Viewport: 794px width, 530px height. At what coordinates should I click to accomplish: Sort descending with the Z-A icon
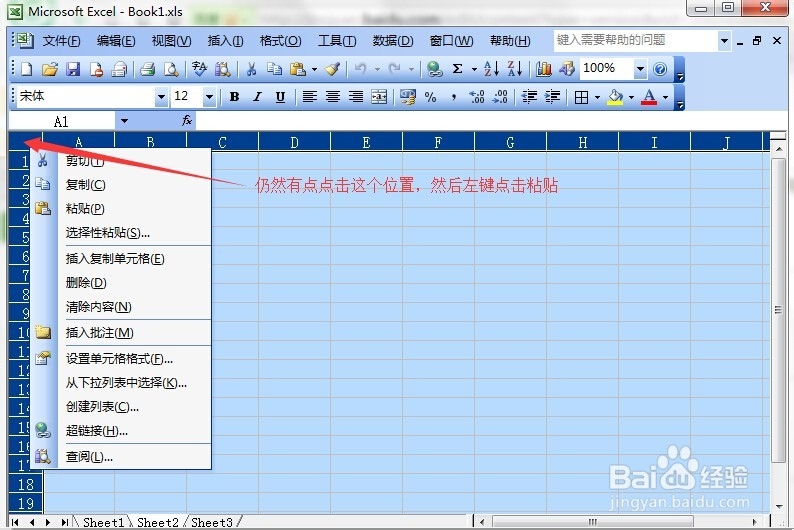(514, 69)
